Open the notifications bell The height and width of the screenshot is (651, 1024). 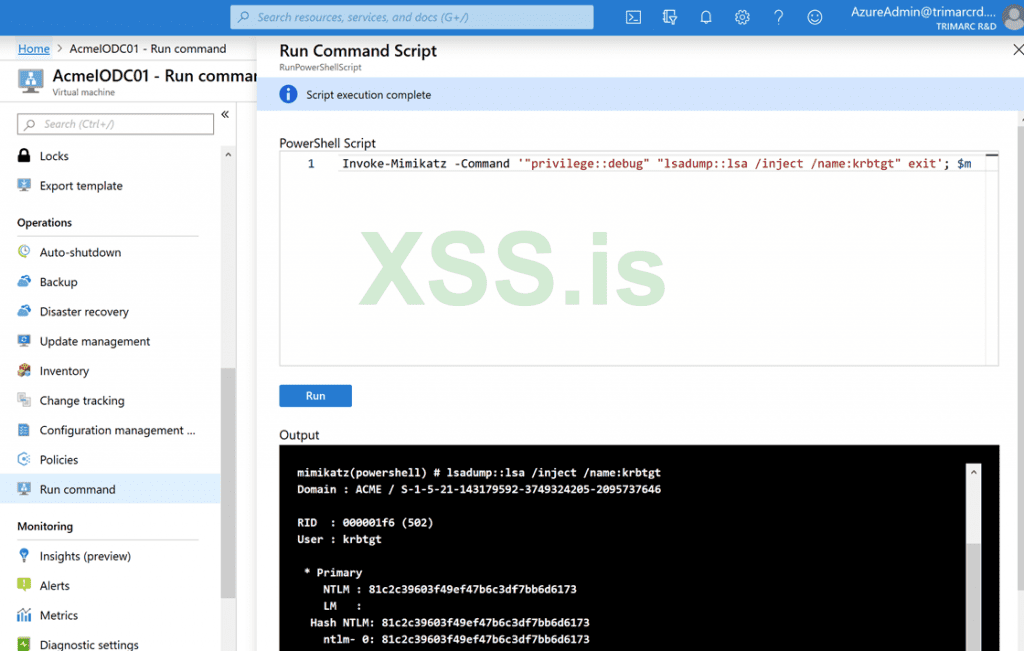tap(705, 18)
